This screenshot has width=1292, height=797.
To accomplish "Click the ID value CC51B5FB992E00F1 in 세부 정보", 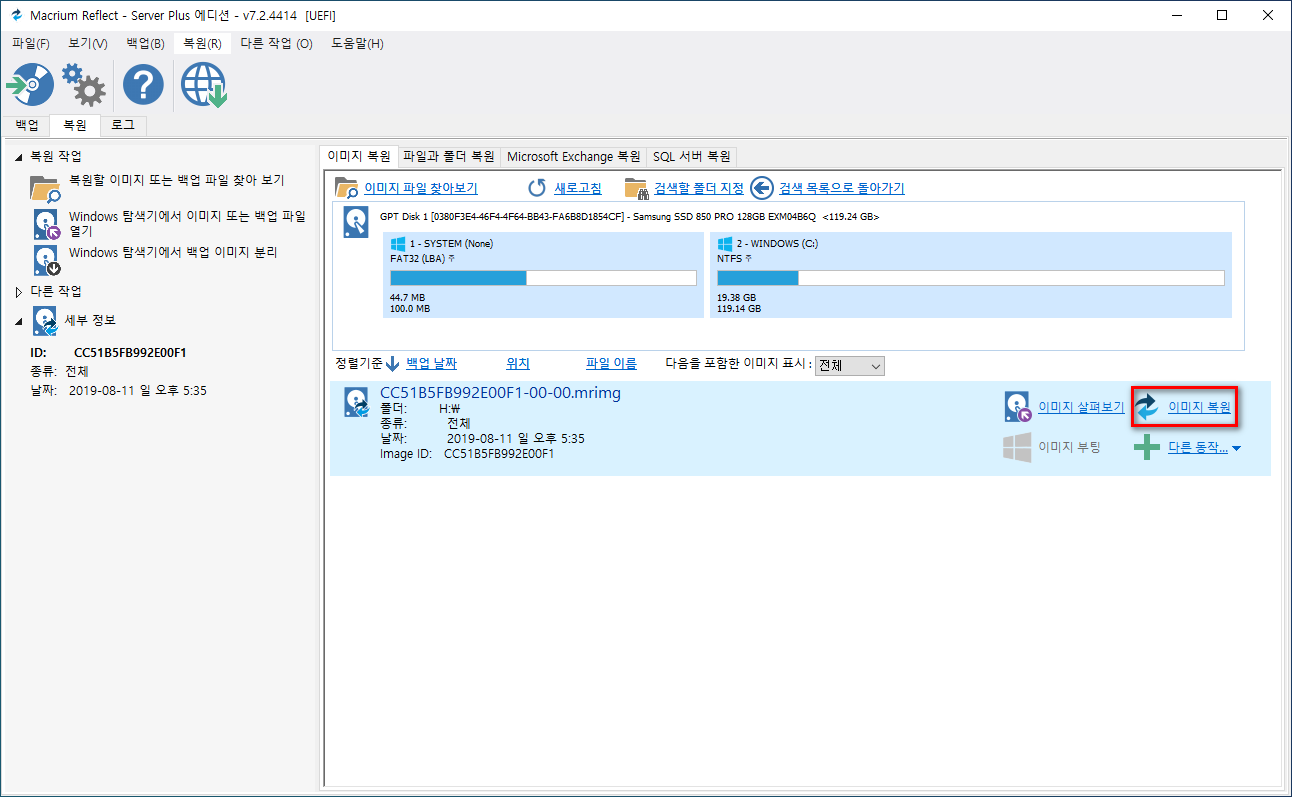I will coord(130,353).
